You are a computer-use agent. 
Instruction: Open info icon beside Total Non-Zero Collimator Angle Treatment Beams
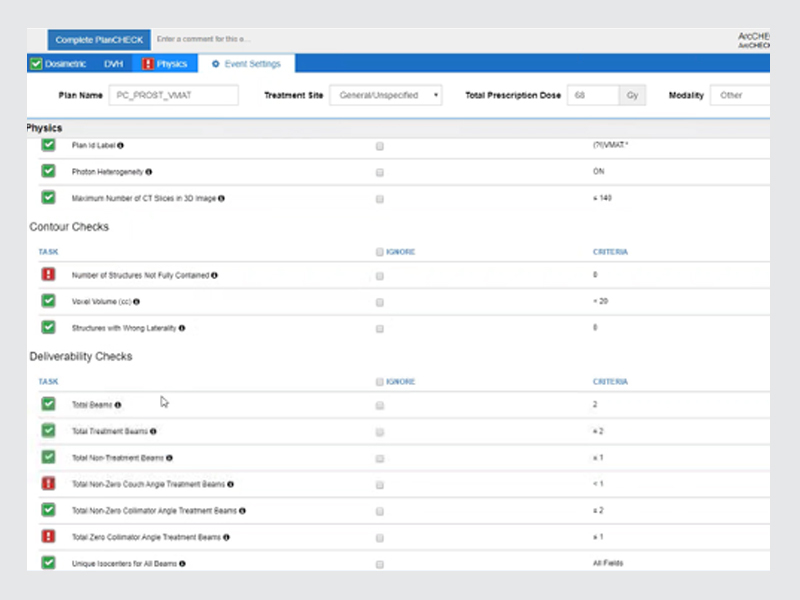[x=242, y=511]
